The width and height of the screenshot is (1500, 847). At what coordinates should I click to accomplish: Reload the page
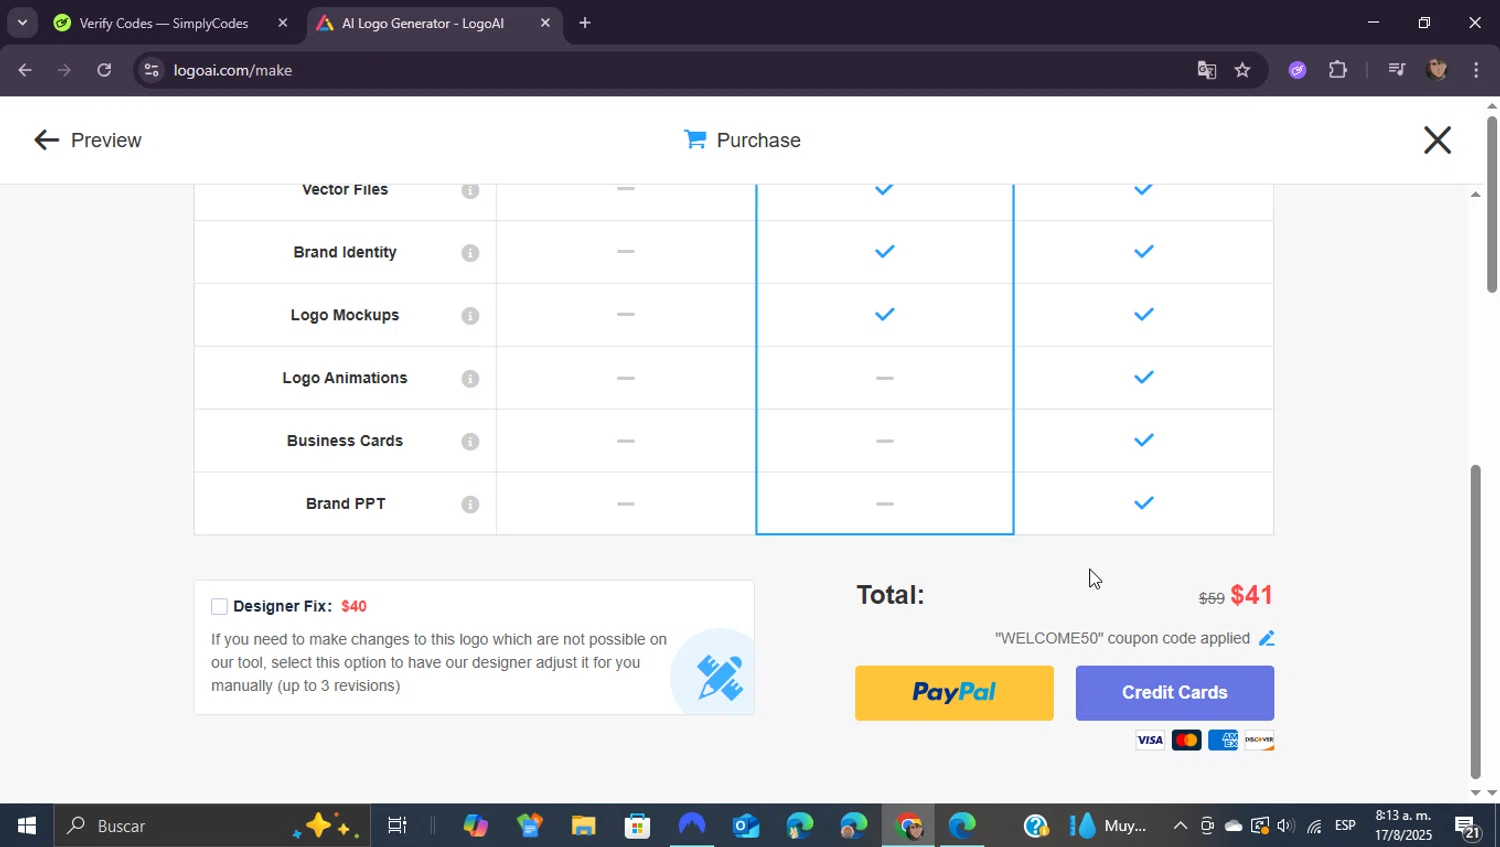(104, 70)
